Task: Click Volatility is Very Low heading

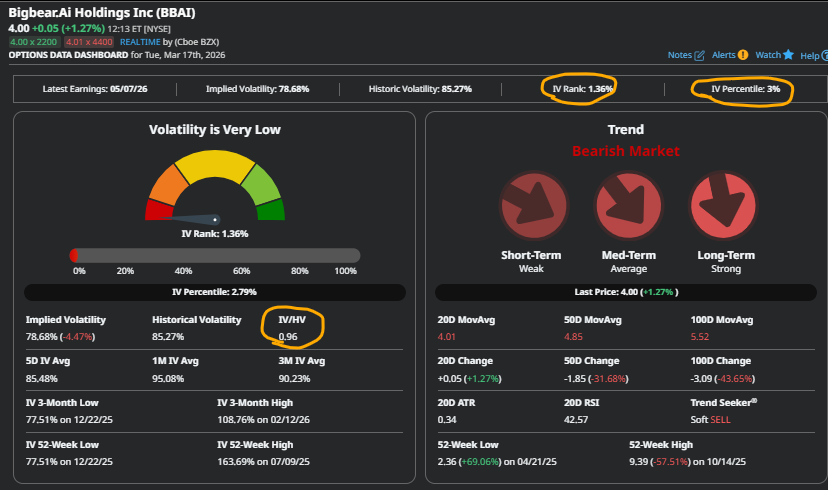Action: (x=215, y=130)
